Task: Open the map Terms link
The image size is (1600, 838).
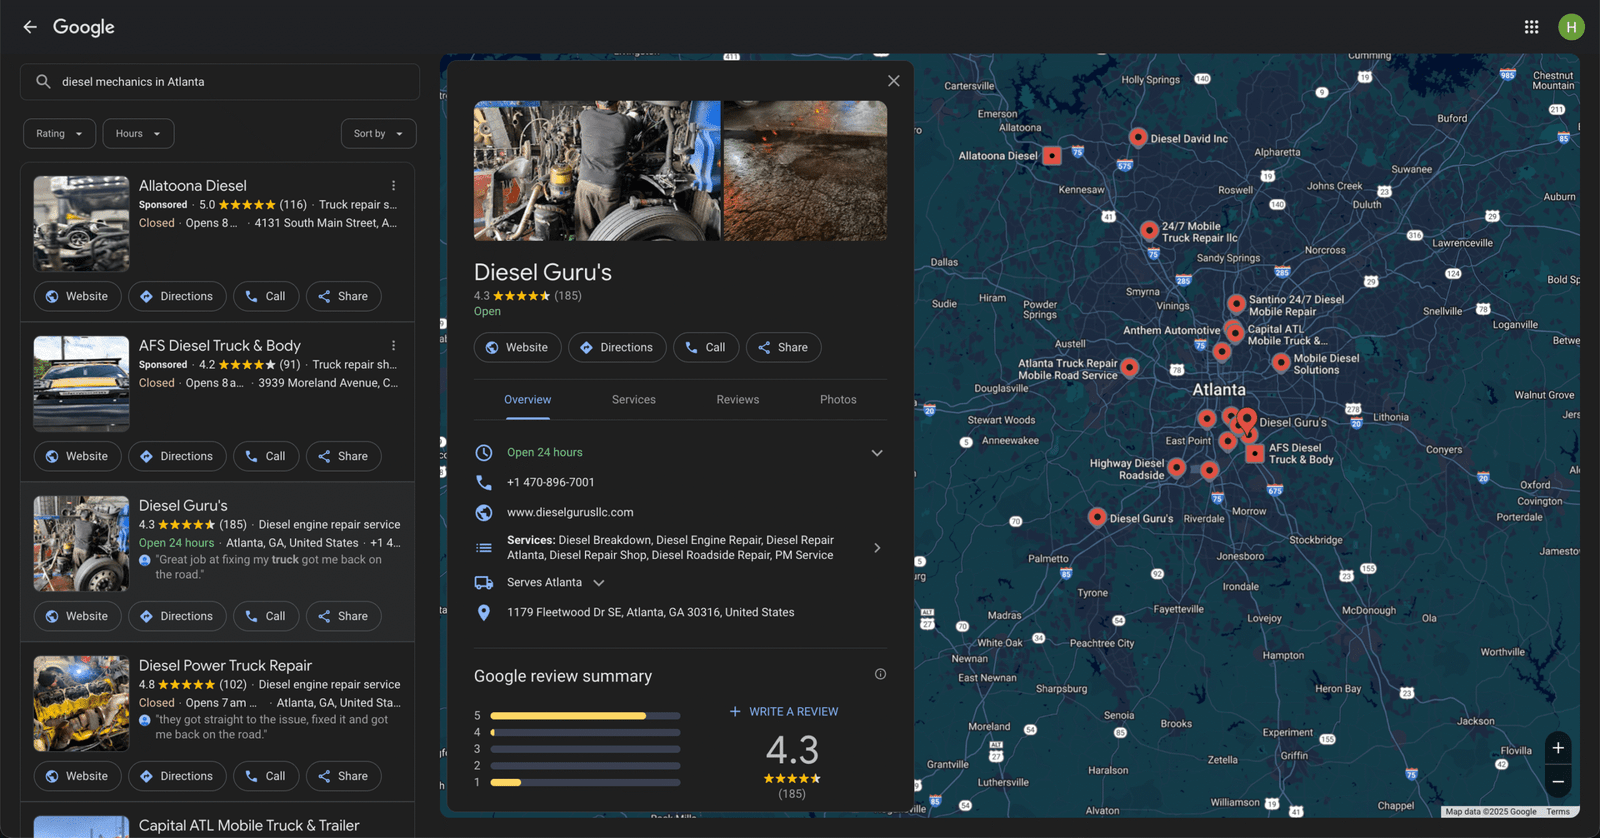Action: click(x=1558, y=812)
